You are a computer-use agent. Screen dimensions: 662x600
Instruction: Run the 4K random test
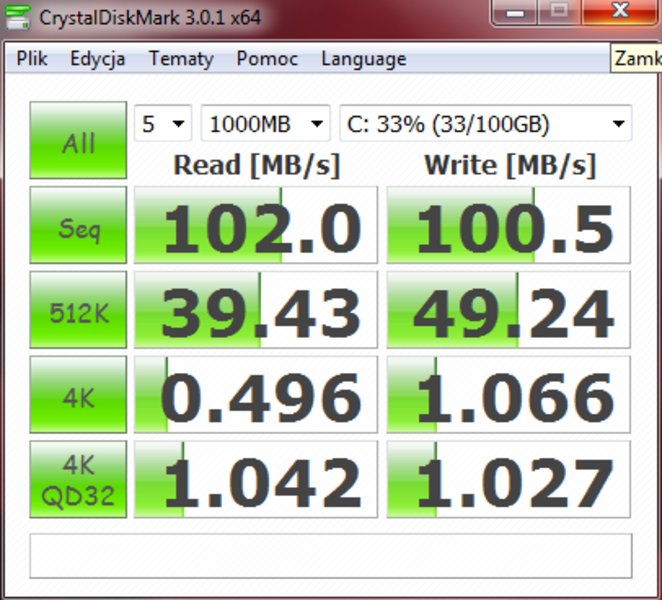click(x=78, y=396)
